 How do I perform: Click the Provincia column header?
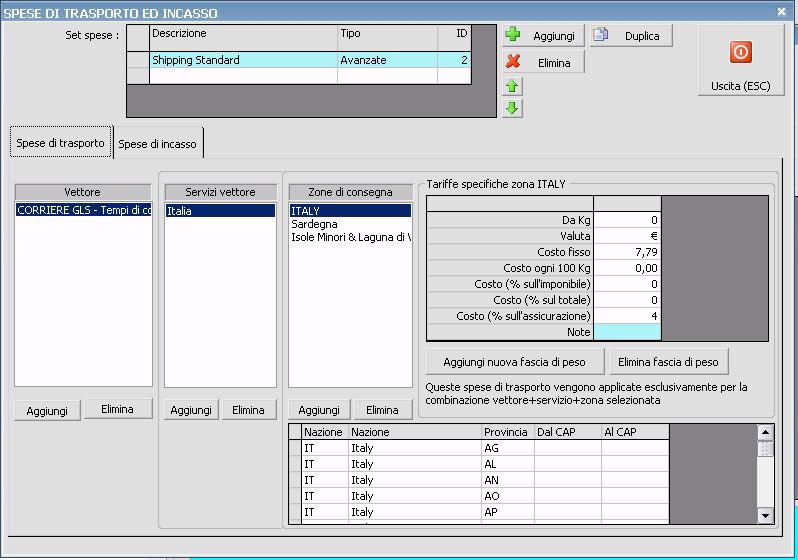click(x=507, y=432)
